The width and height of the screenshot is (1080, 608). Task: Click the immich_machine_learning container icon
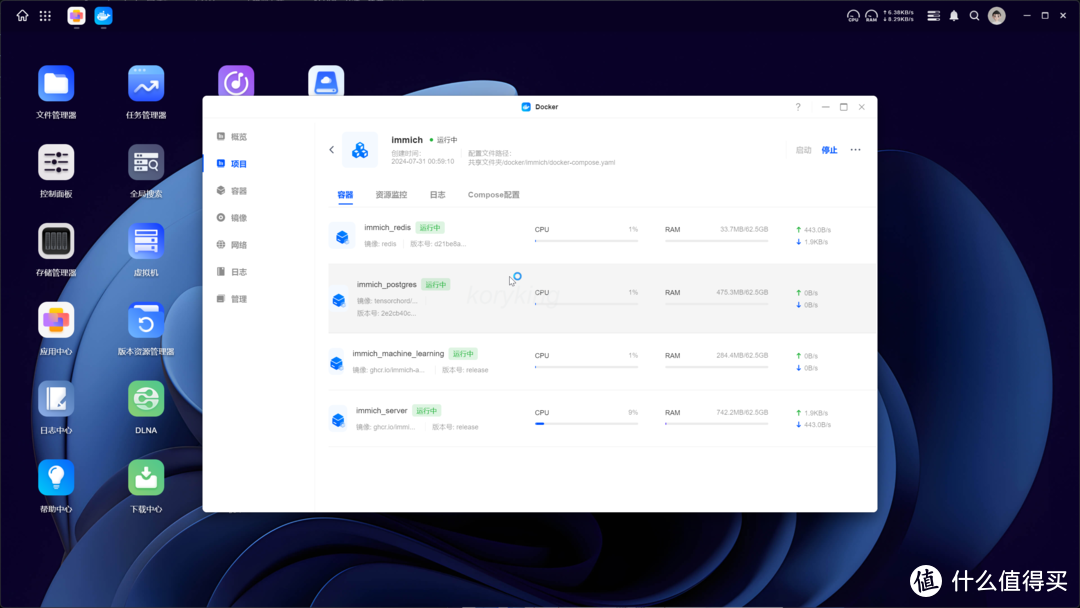pyautogui.click(x=336, y=363)
